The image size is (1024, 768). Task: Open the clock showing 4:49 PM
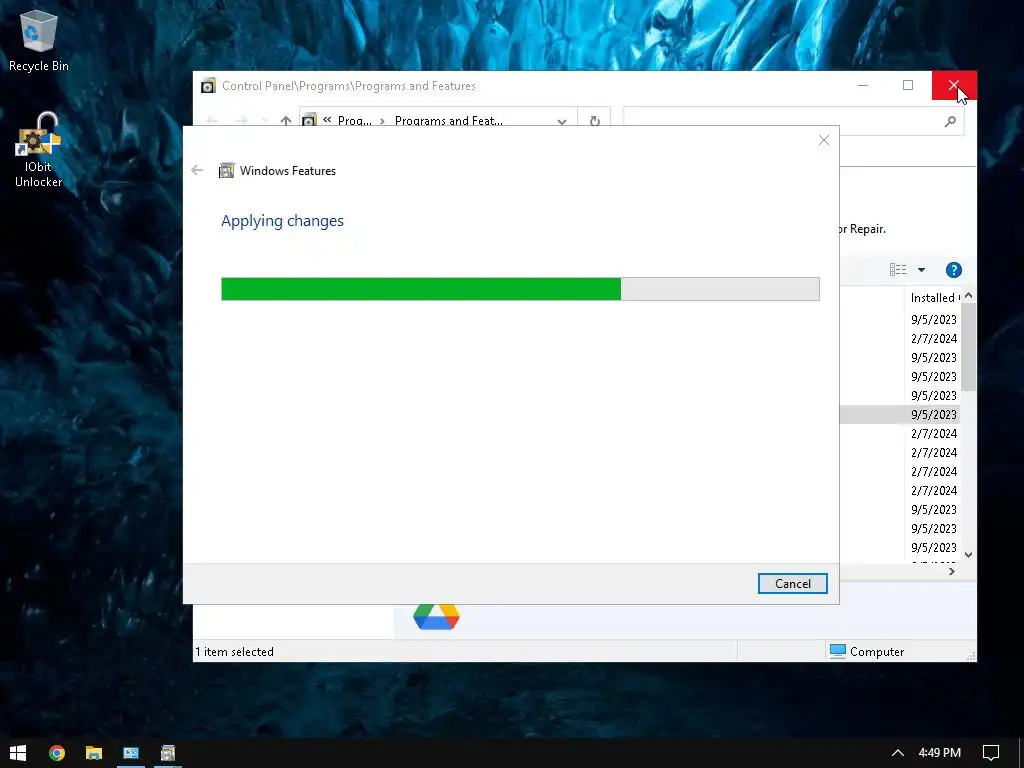click(940, 753)
